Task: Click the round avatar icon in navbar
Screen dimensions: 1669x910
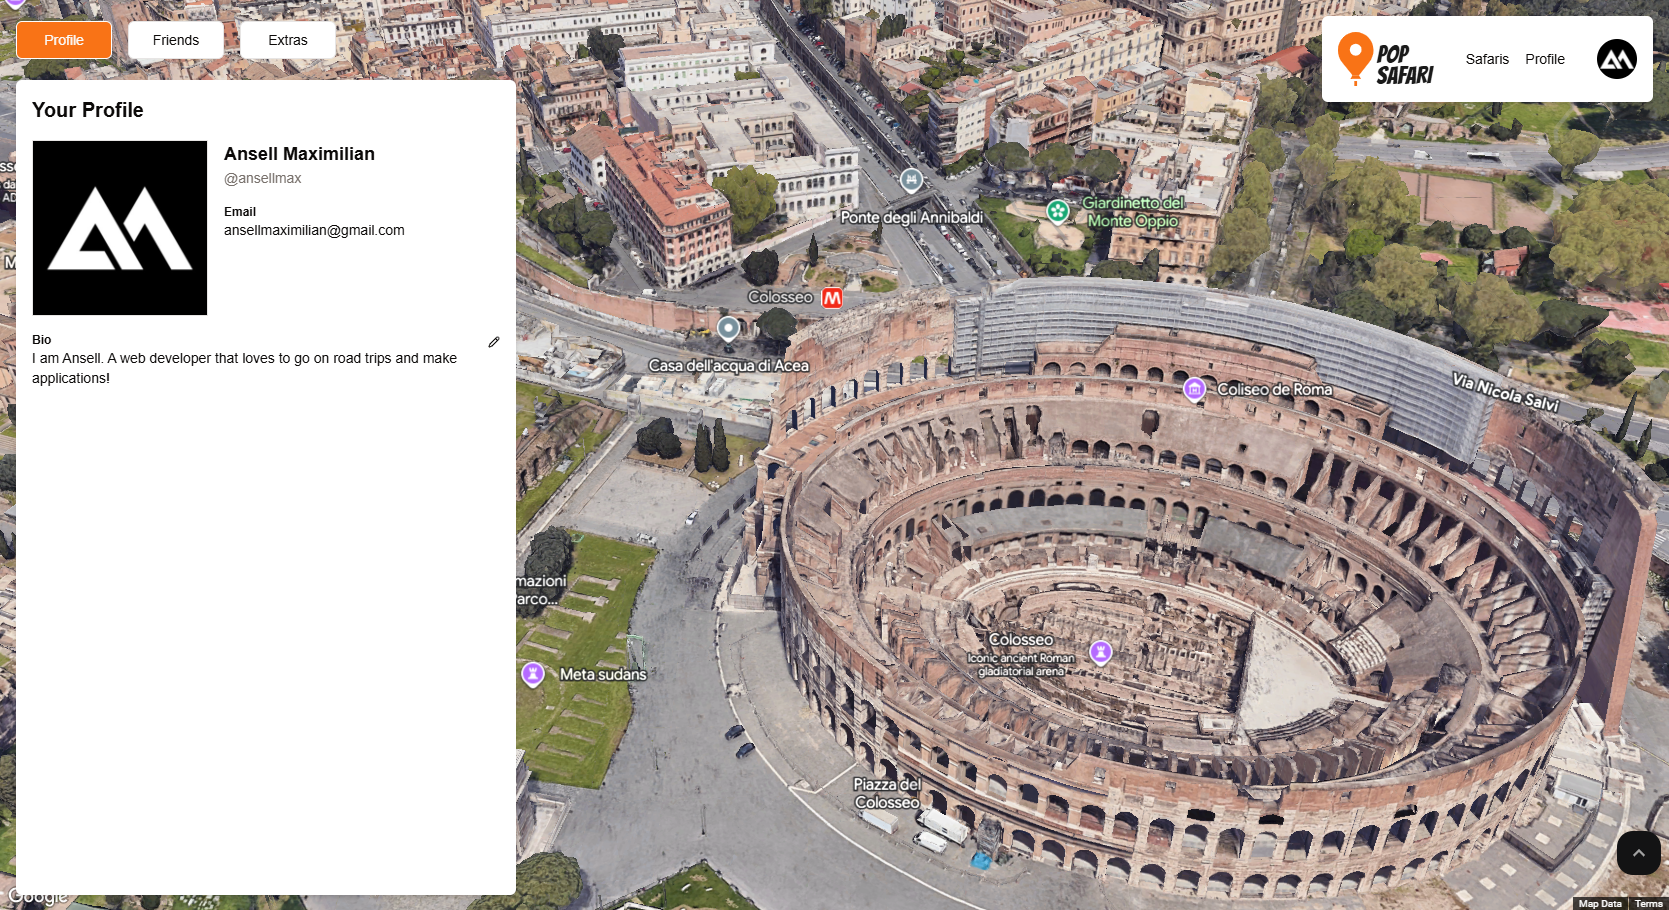Action: [x=1616, y=59]
